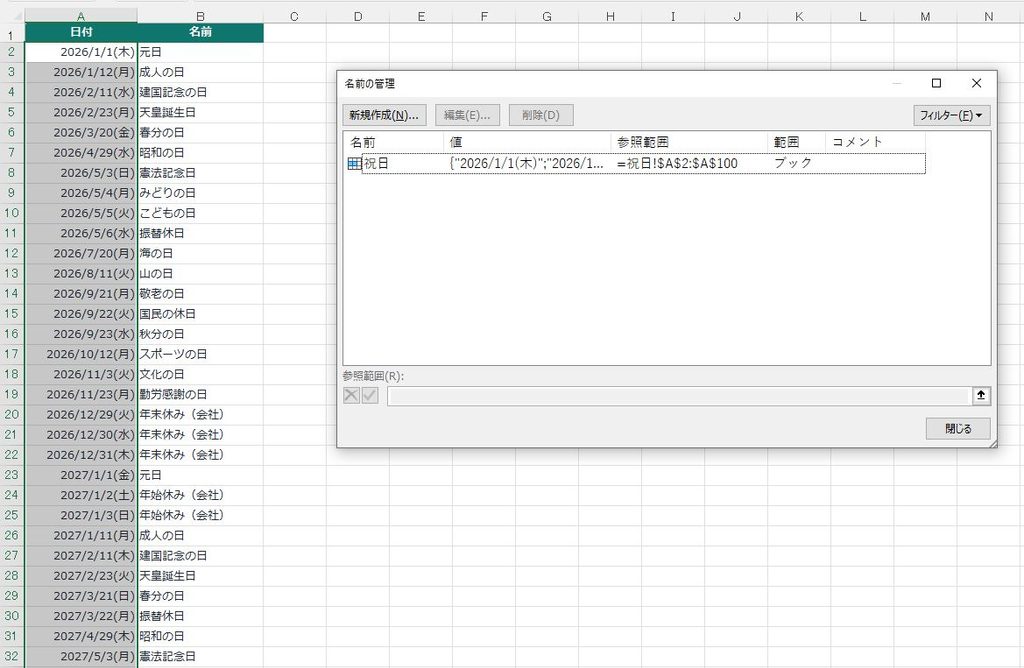This screenshot has height=668, width=1024.
Task: Select cell with 2026/1/12(月)
Action: pos(81,72)
